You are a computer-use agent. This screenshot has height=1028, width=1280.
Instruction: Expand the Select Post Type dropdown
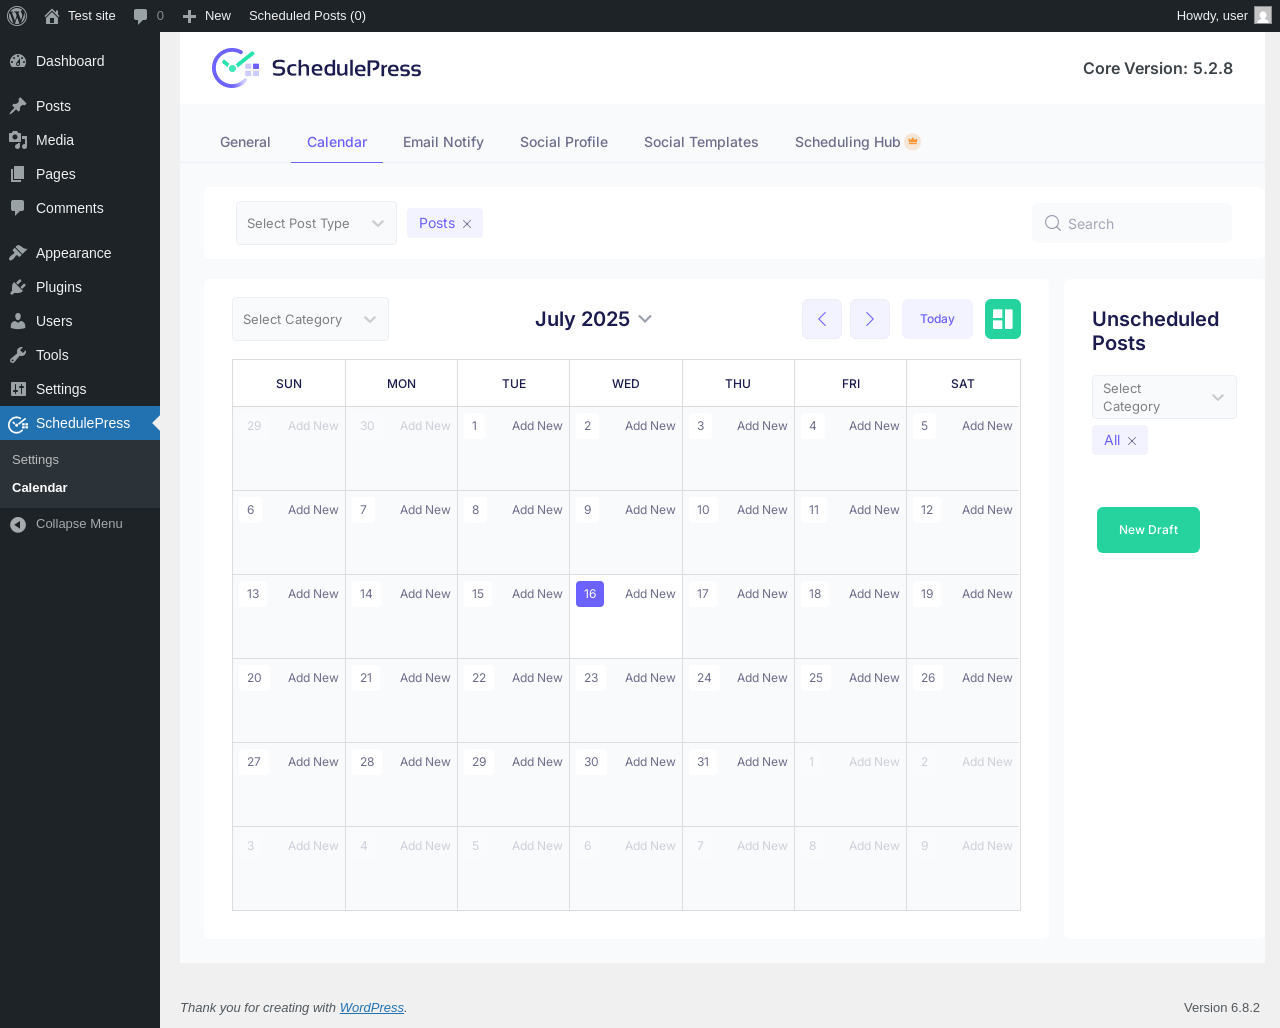316,223
